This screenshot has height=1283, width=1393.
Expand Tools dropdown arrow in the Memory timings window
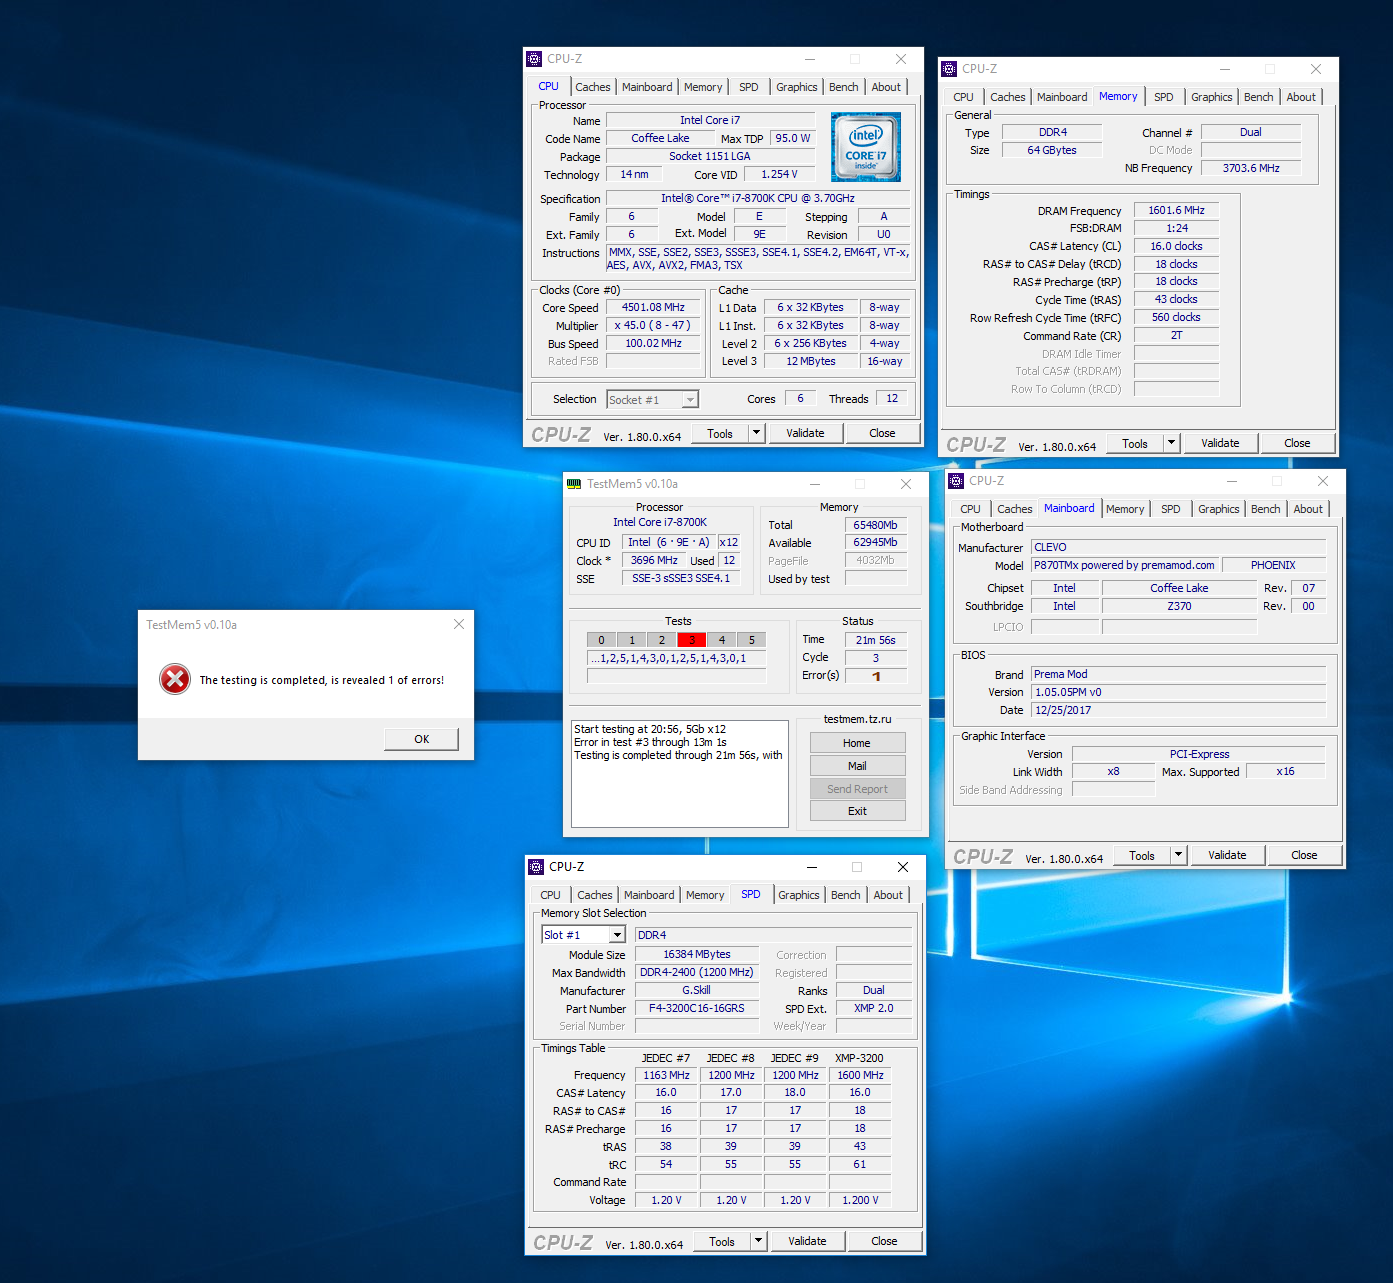(x=1171, y=443)
